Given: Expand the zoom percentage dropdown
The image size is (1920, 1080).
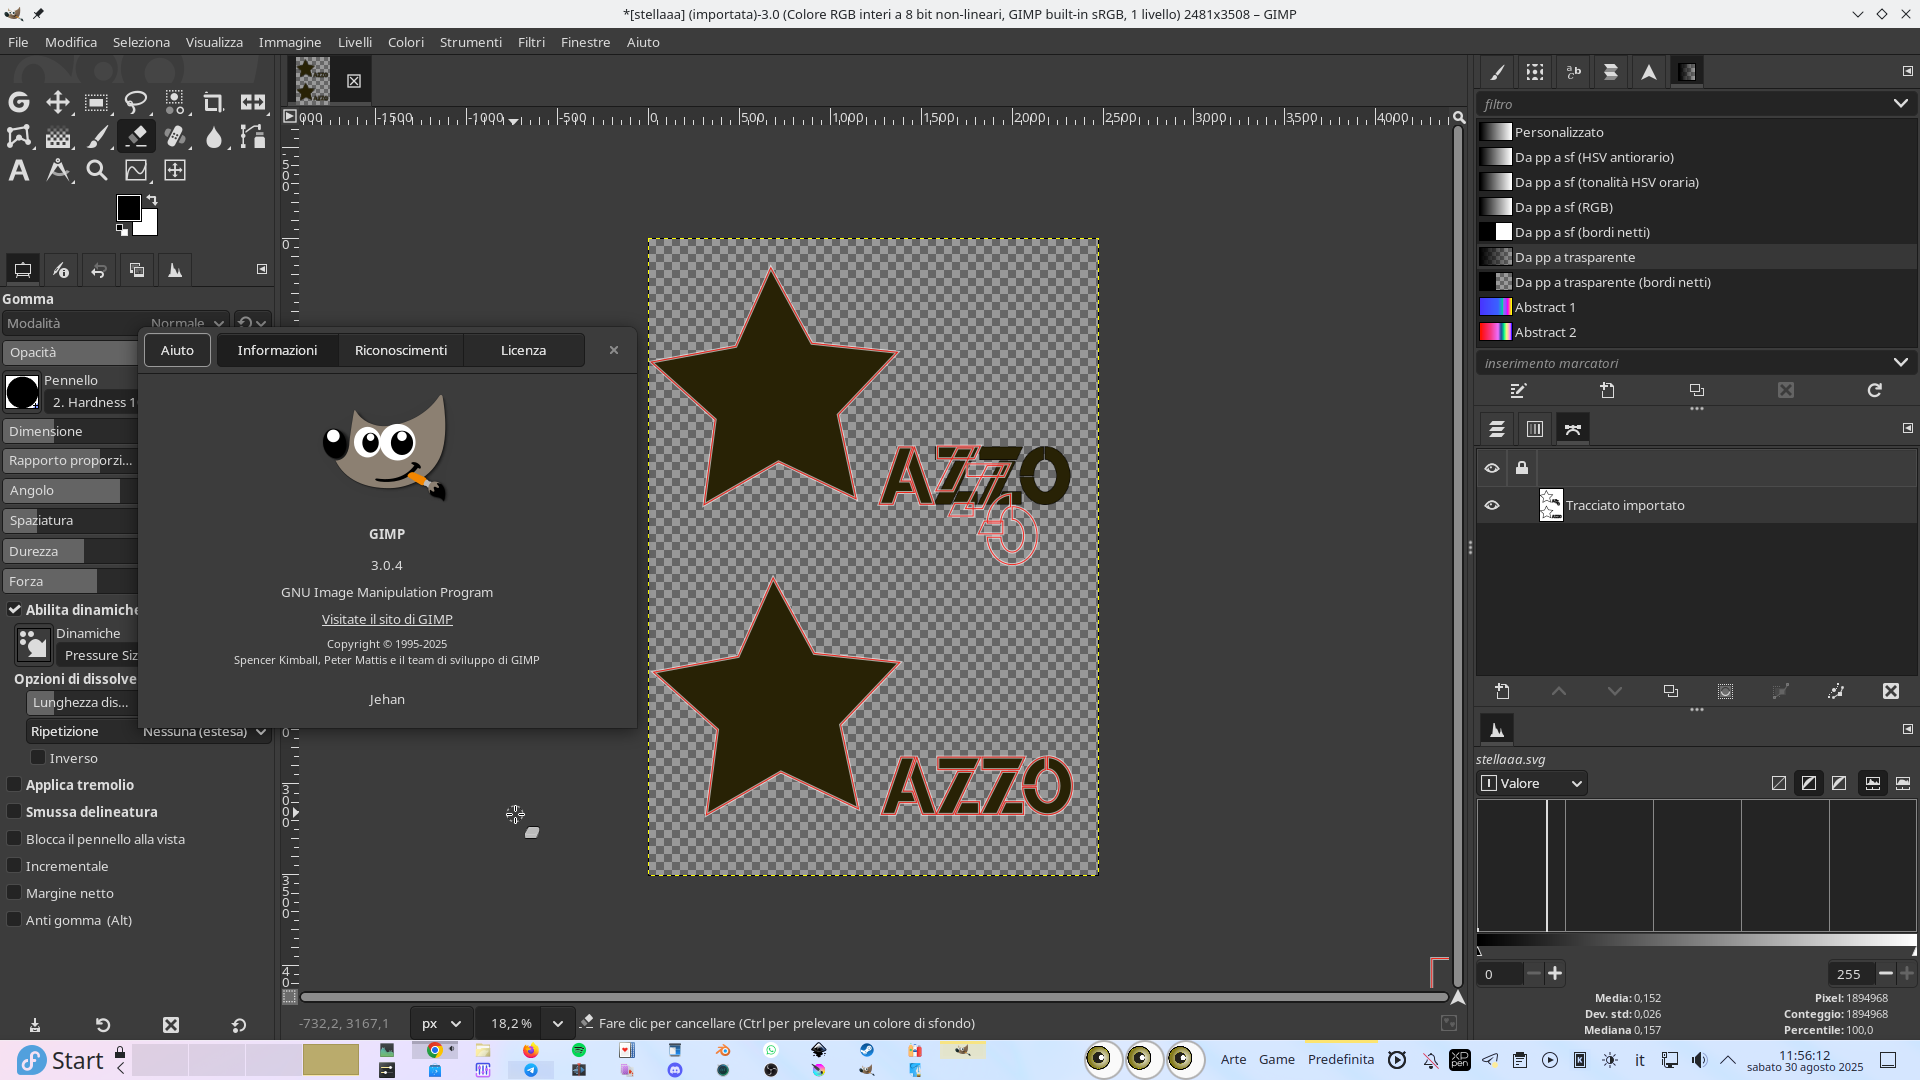Looking at the screenshot, I should coord(558,1023).
